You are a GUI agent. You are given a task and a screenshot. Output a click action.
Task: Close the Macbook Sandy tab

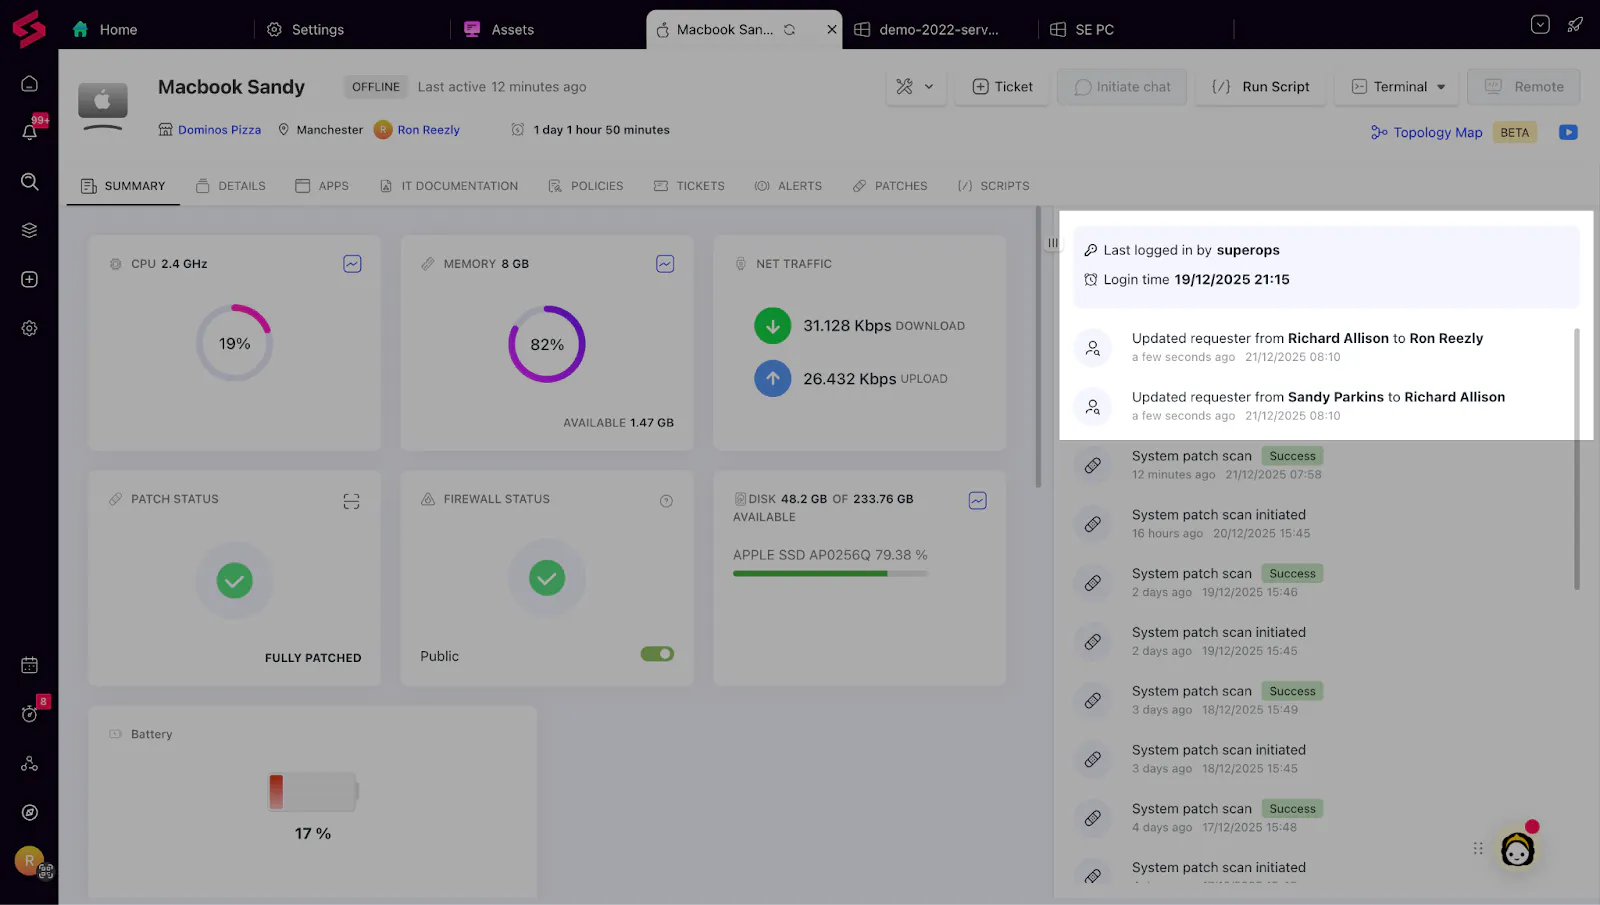tap(831, 30)
